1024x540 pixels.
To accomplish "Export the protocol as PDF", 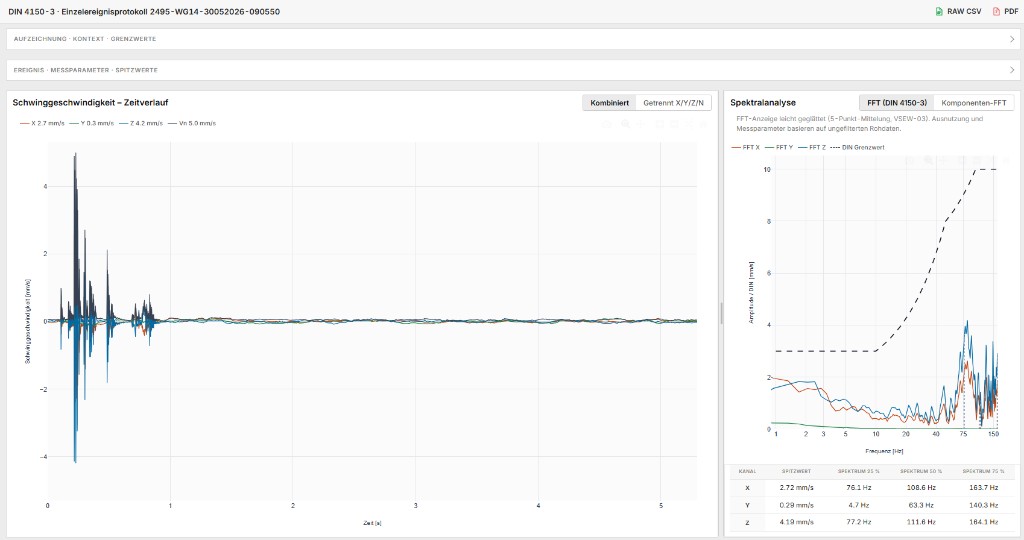I will pyautogui.click(x=1005, y=11).
